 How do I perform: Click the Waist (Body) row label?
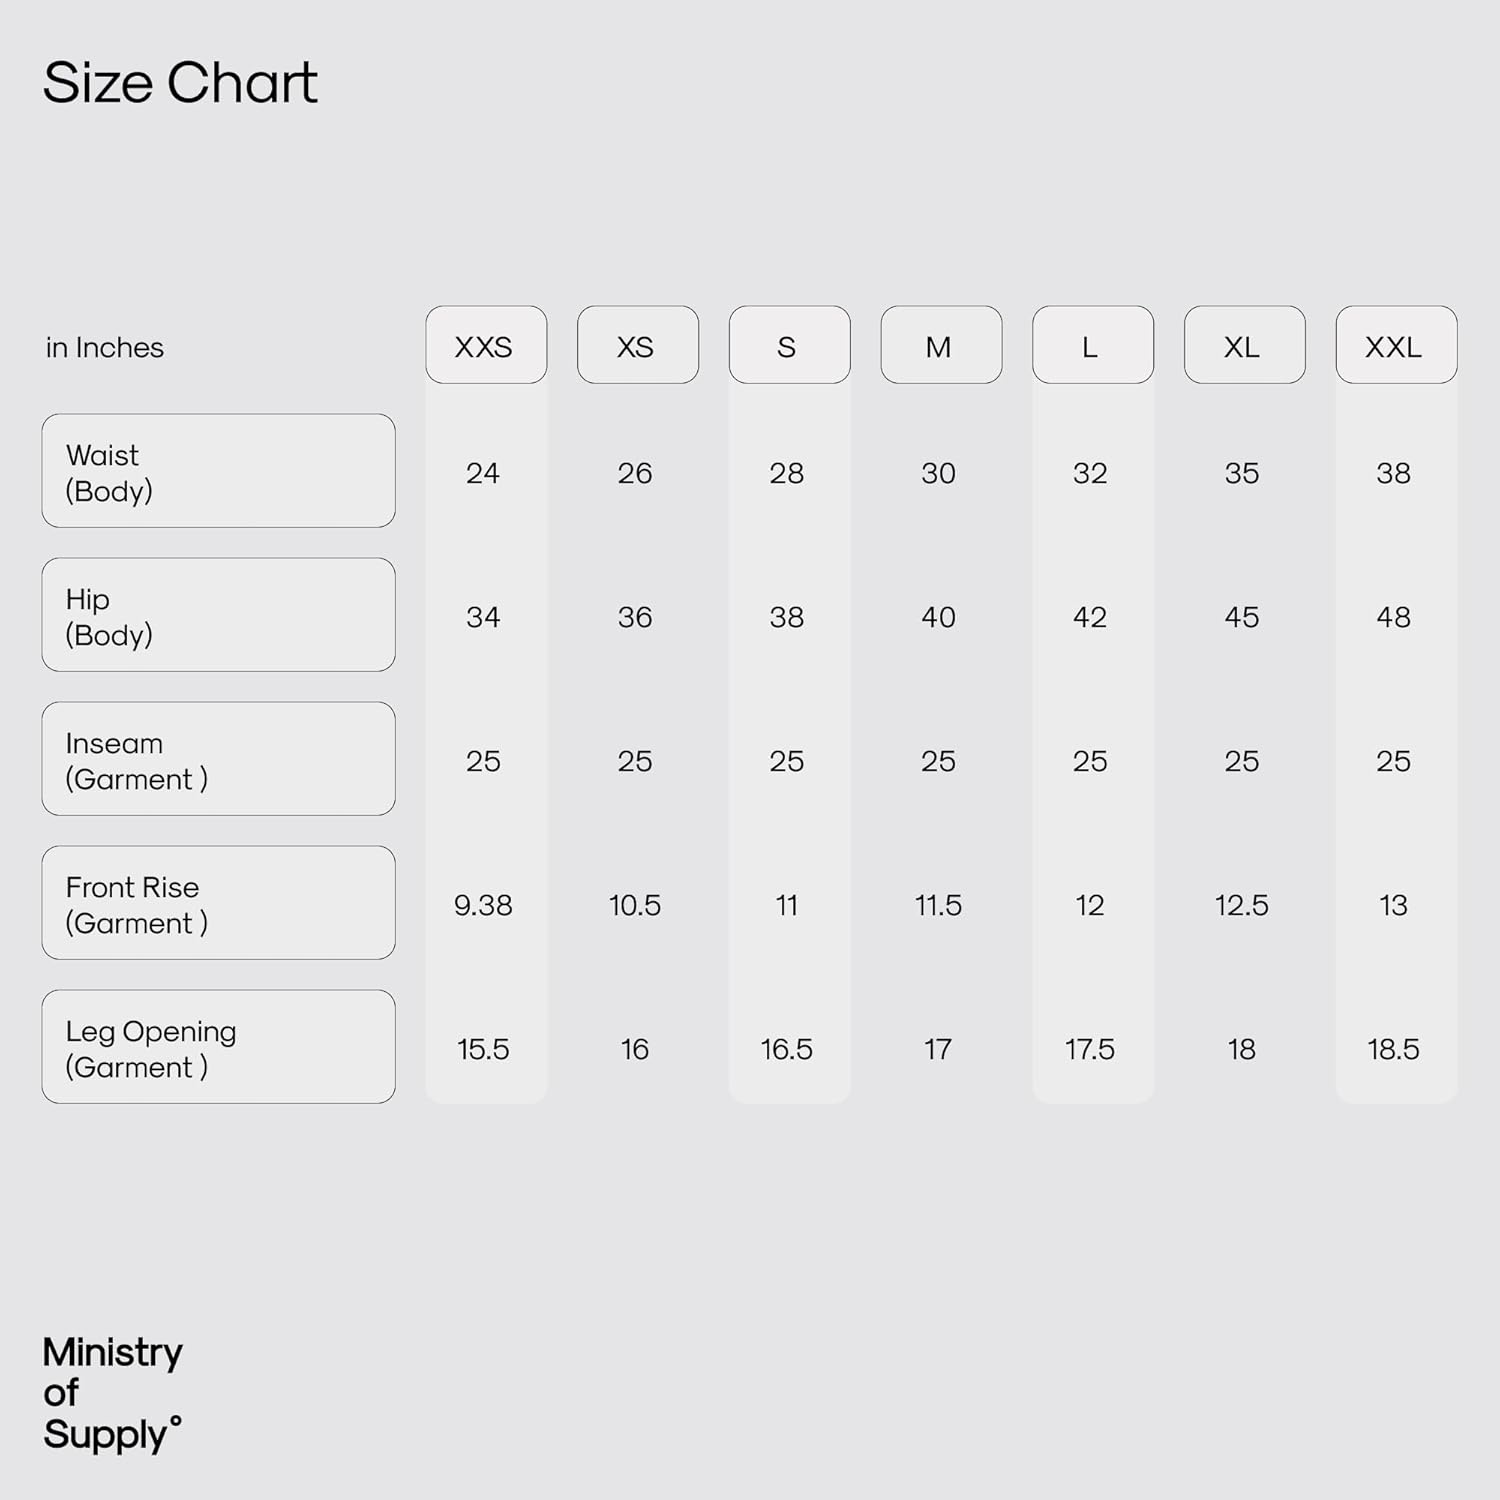(218, 471)
